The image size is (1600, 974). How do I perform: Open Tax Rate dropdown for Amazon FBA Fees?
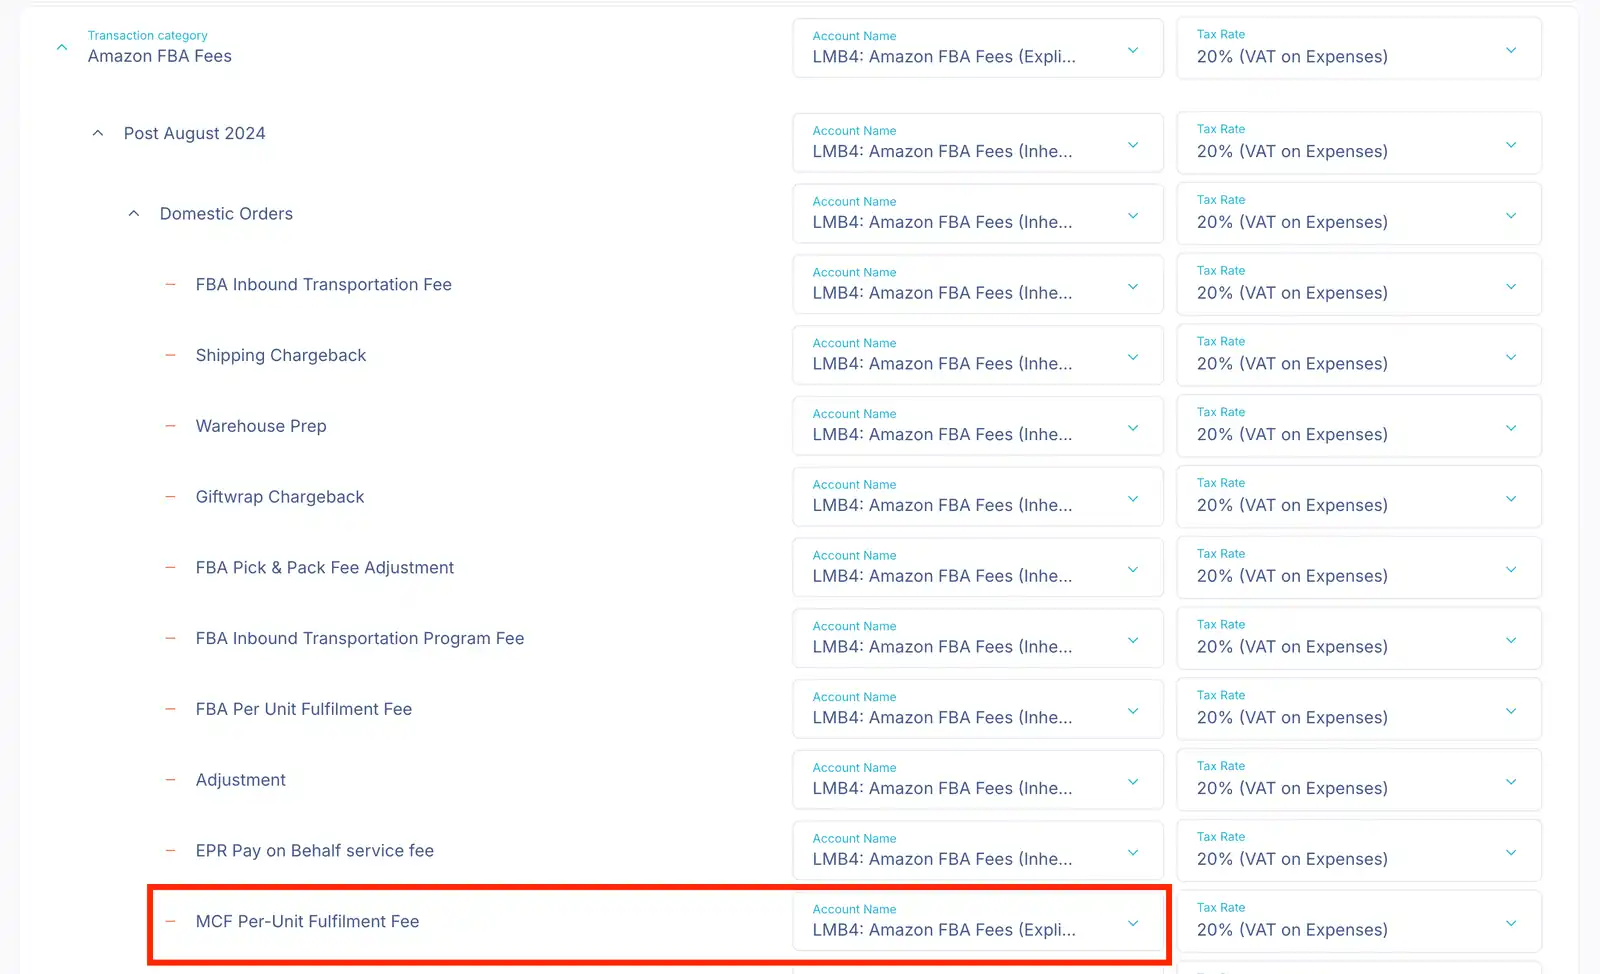tap(1359, 48)
